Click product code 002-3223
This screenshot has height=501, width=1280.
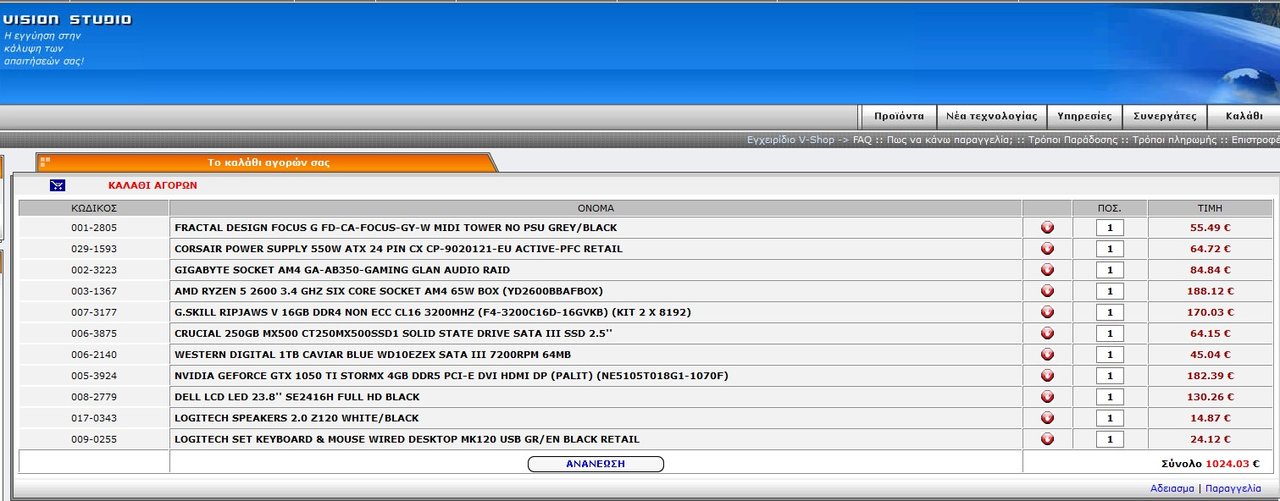click(x=94, y=270)
